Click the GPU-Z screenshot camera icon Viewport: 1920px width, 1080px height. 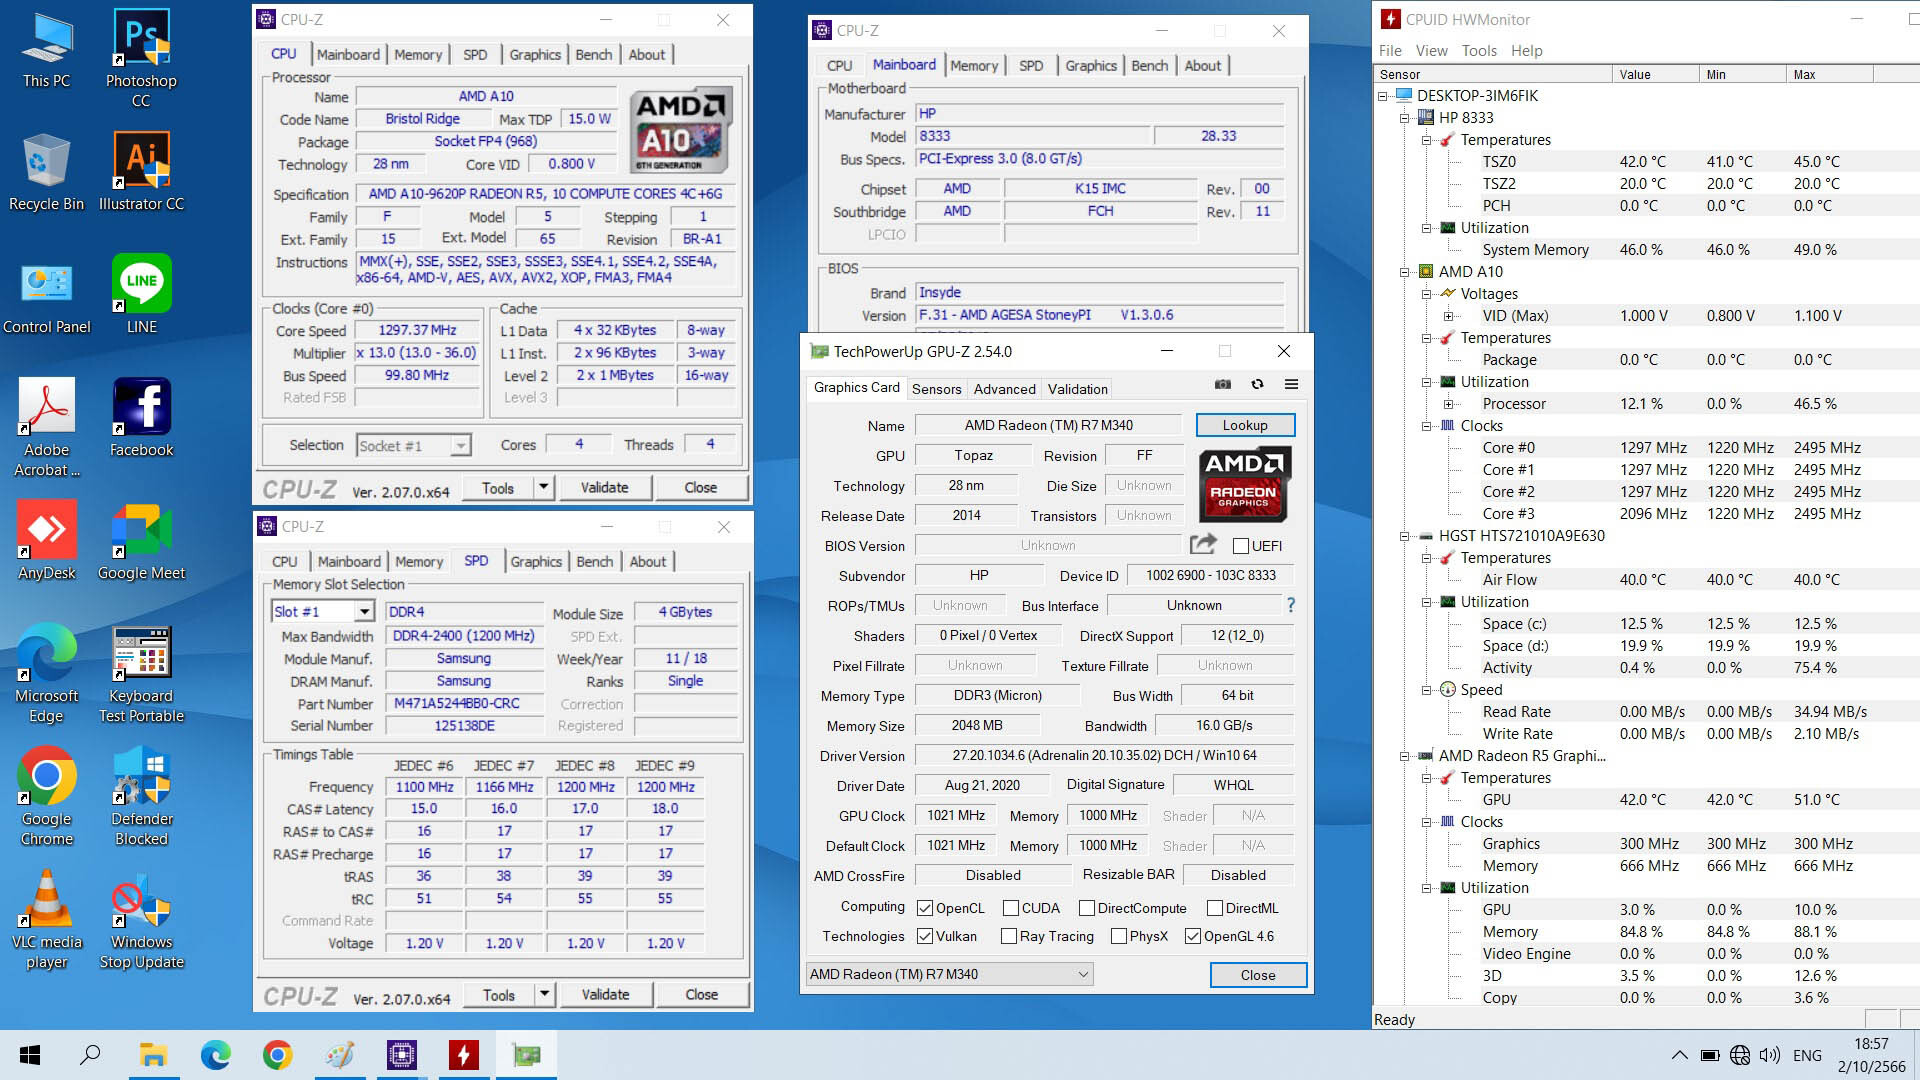click(x=1222, y=384)
